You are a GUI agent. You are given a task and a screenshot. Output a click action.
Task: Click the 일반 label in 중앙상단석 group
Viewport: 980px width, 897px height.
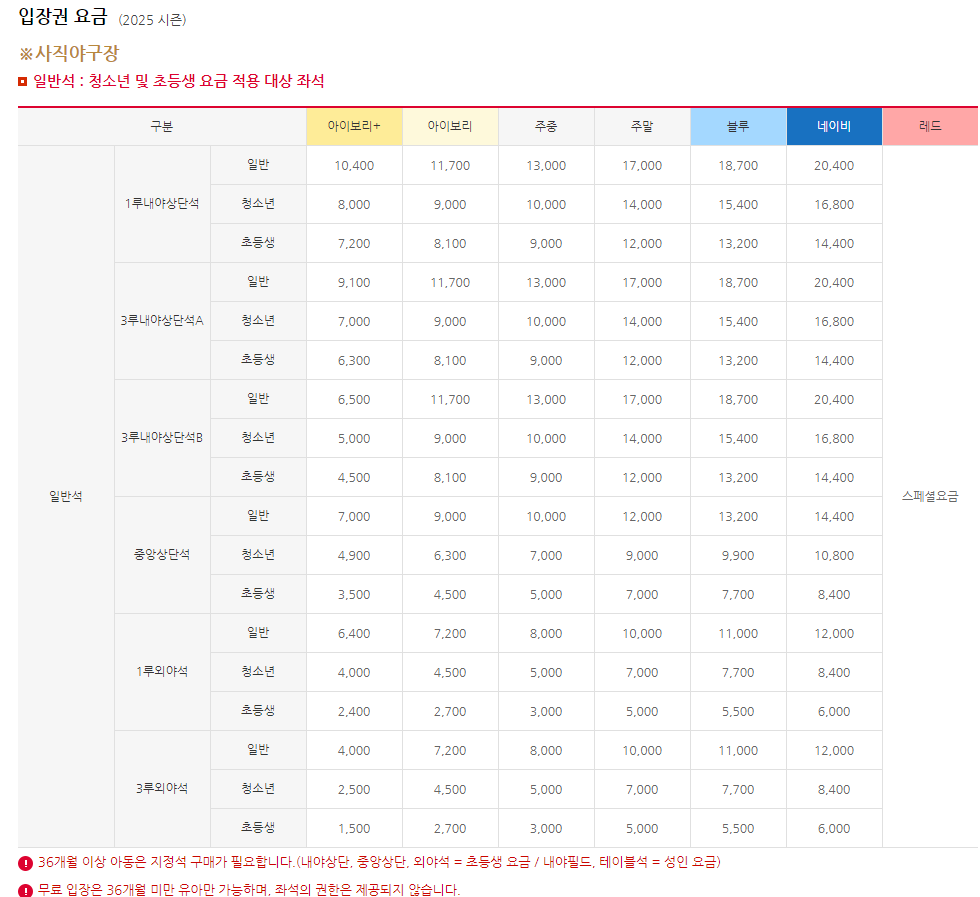pyautogui.click(x=258, y=515)
